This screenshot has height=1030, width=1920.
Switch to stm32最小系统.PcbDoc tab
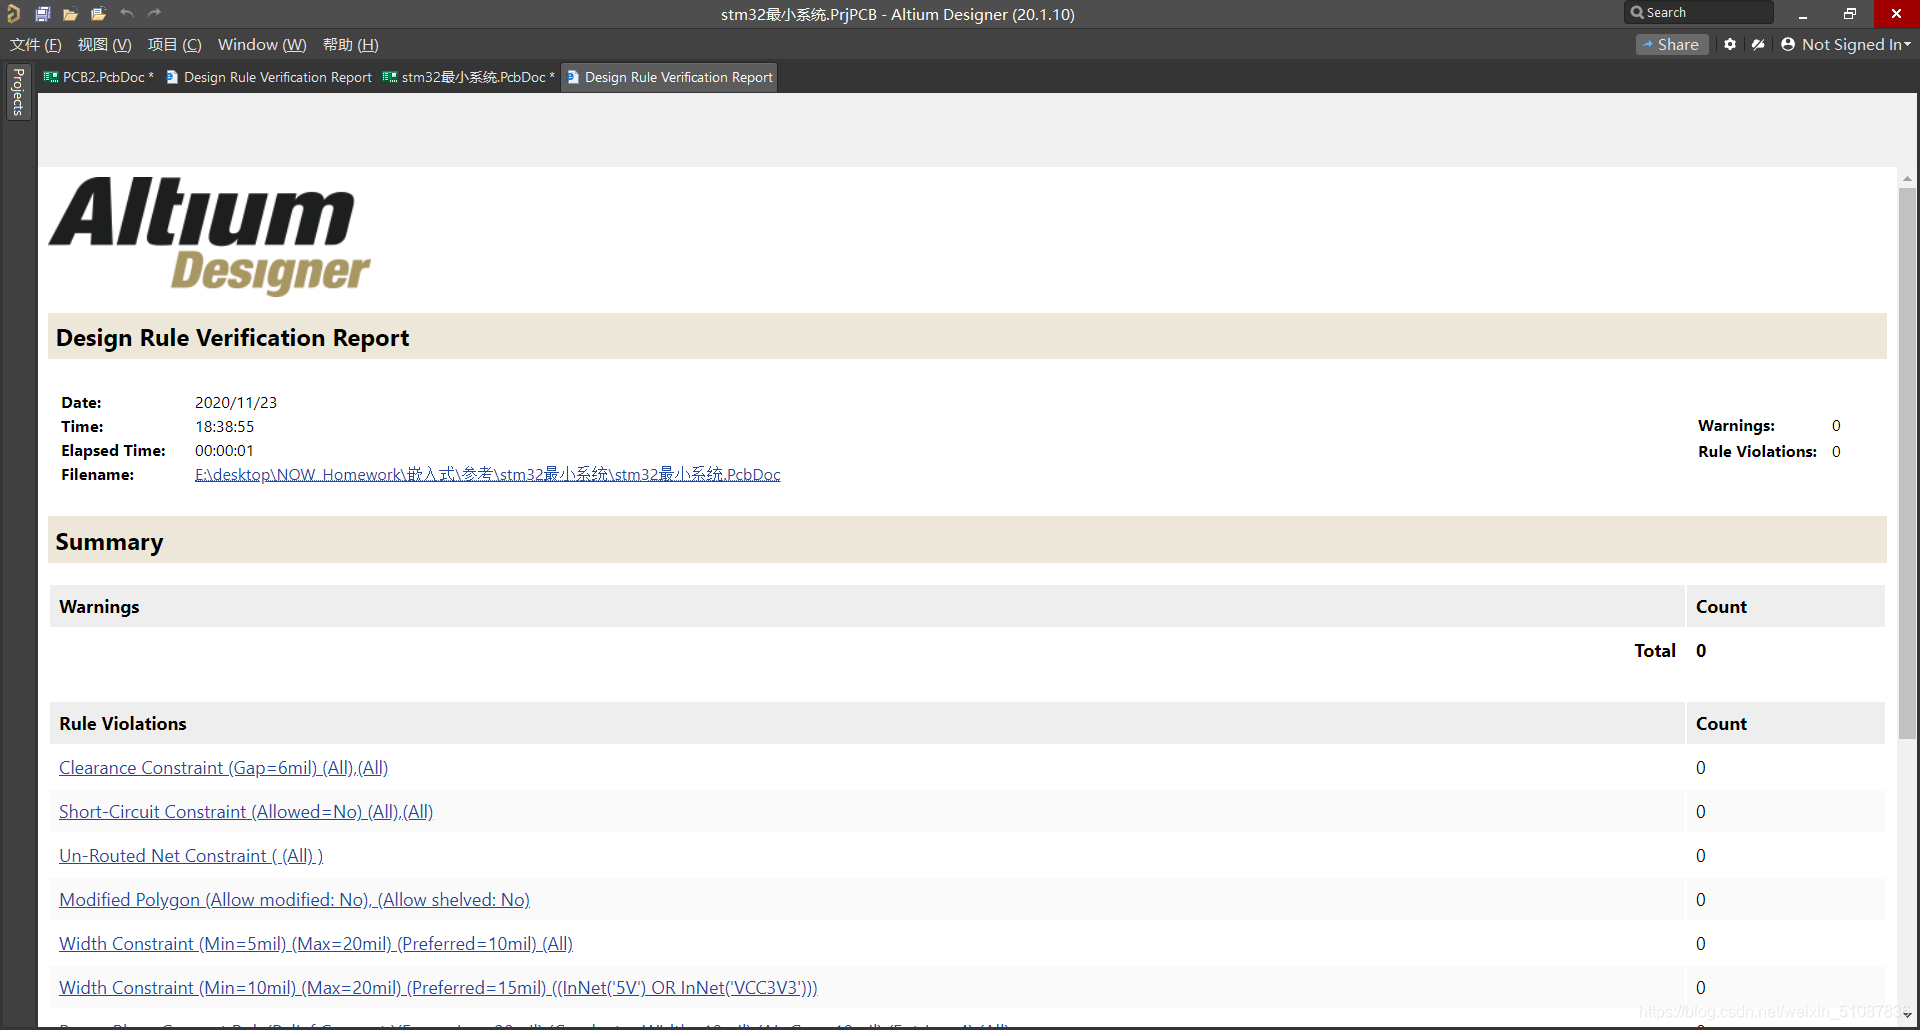pos(469,77)
